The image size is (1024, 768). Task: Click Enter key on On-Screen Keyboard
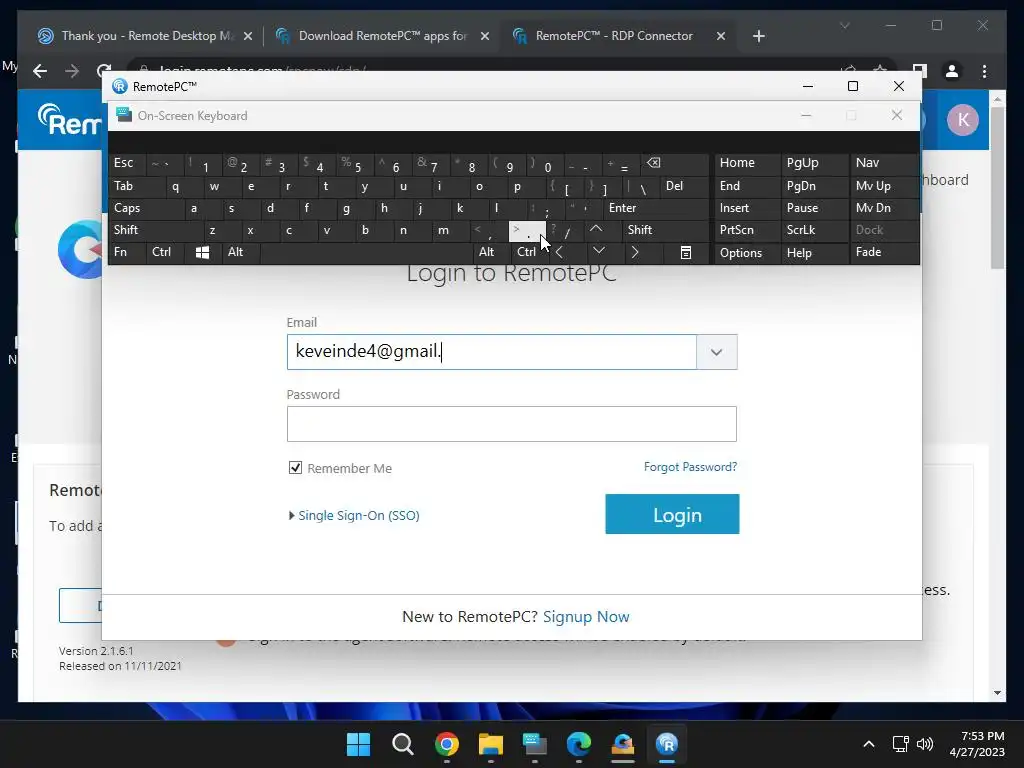(x=656, y=208)
